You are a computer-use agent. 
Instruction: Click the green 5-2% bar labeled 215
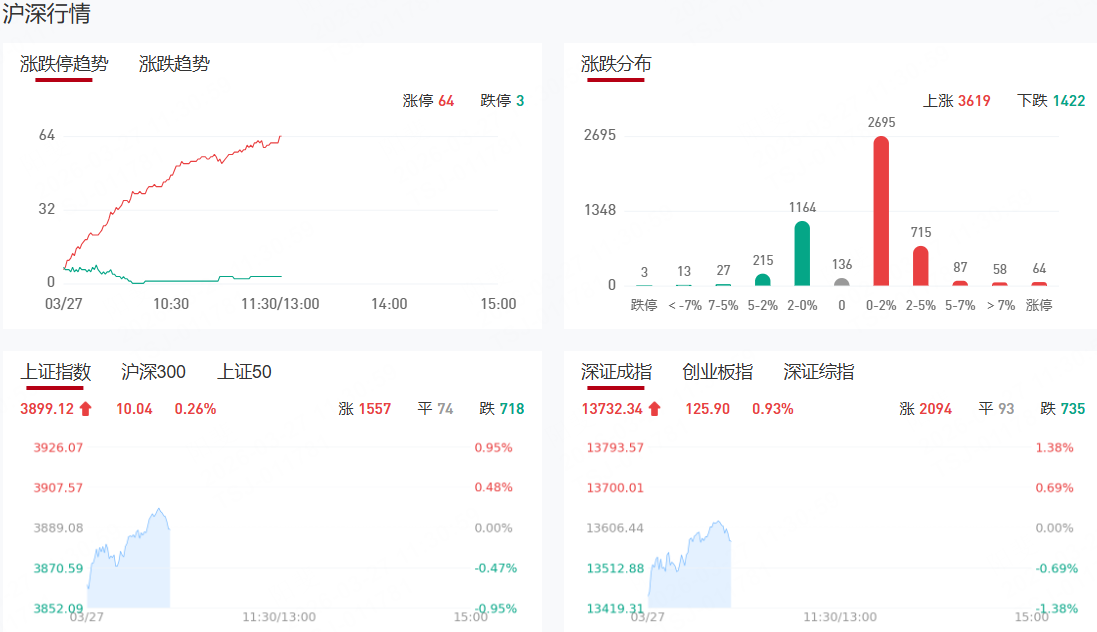click(x=762, y=280)
